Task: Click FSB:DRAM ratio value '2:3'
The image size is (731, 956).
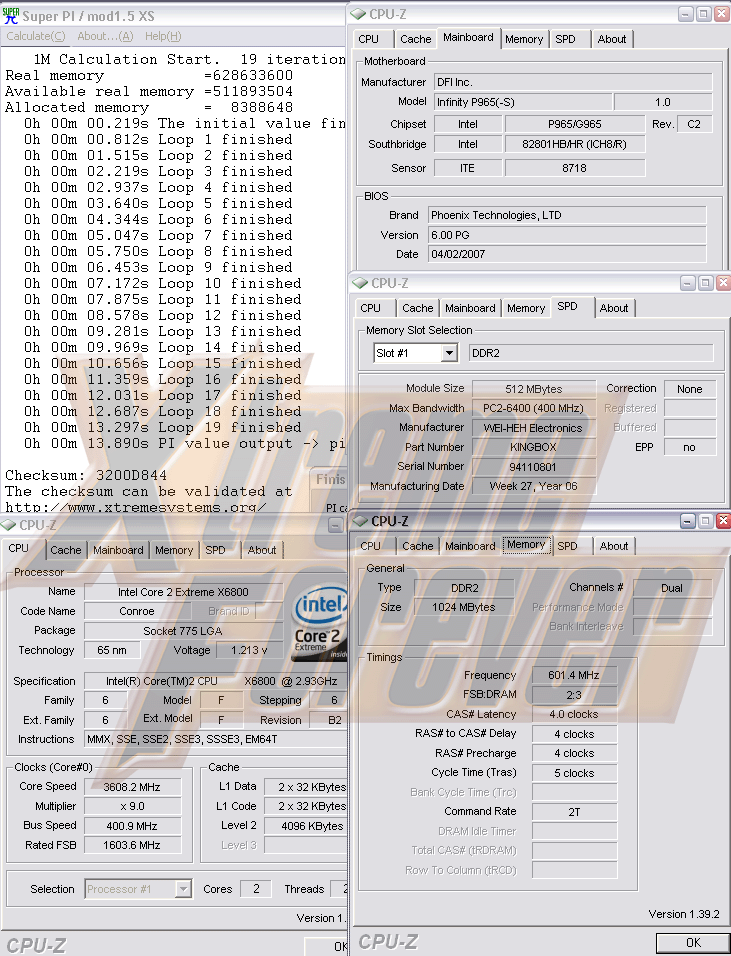Action: (574, 694)
